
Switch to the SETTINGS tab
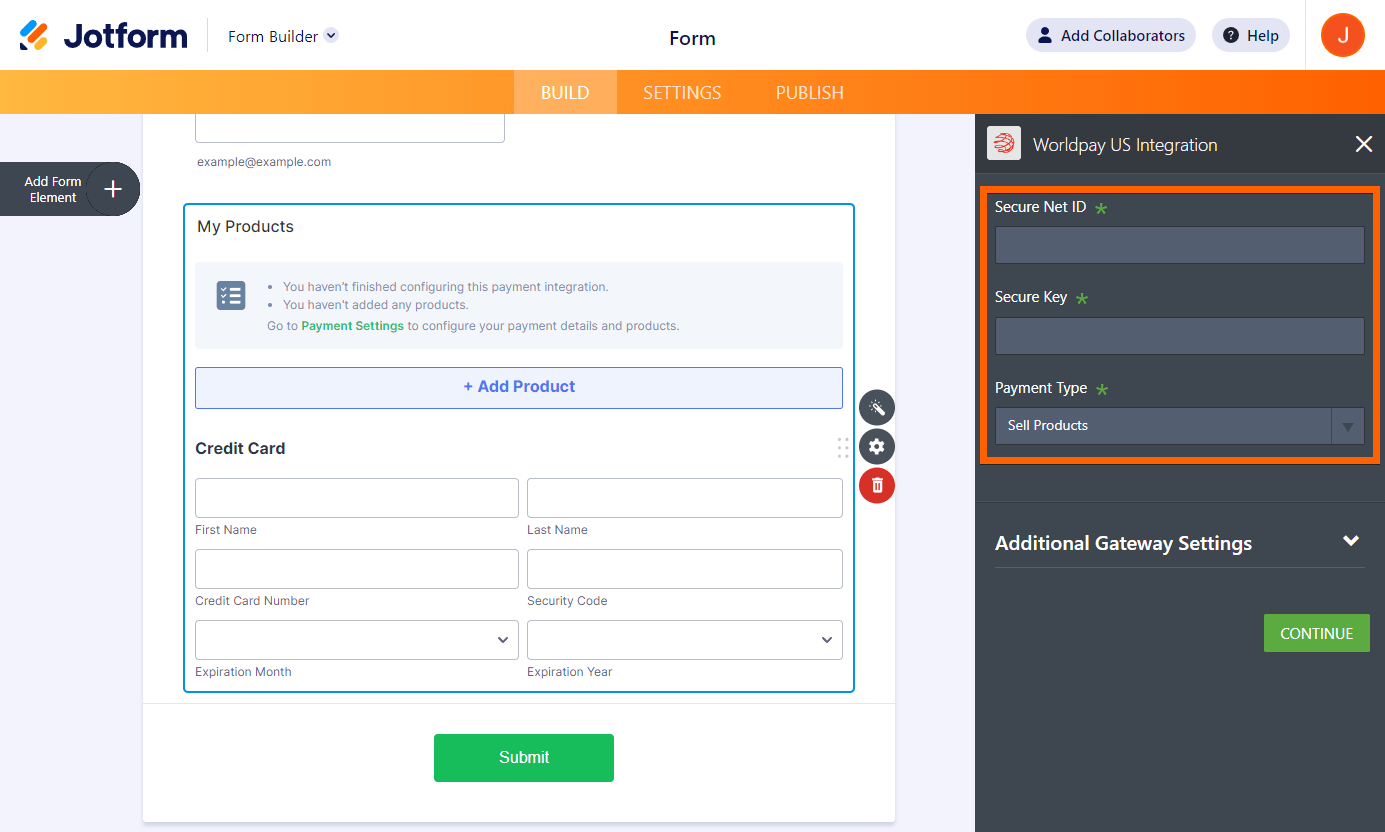click(x=682, y=92)
